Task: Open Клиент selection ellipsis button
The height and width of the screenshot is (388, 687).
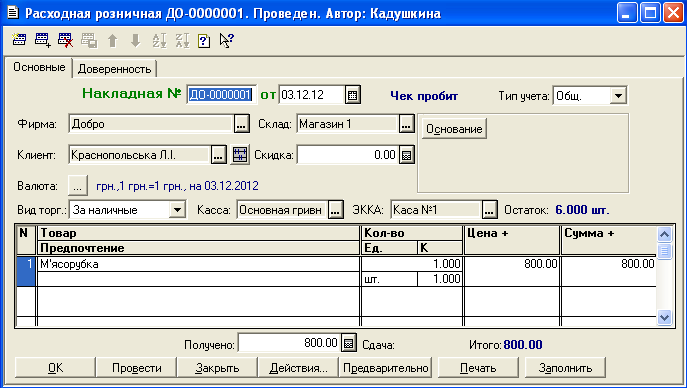Action: point(219,155)
